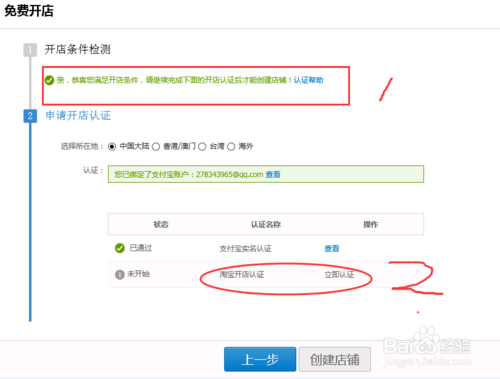Click the bound Alipay account email text
The width and height of the screenshot is (500, 379).
229,174
